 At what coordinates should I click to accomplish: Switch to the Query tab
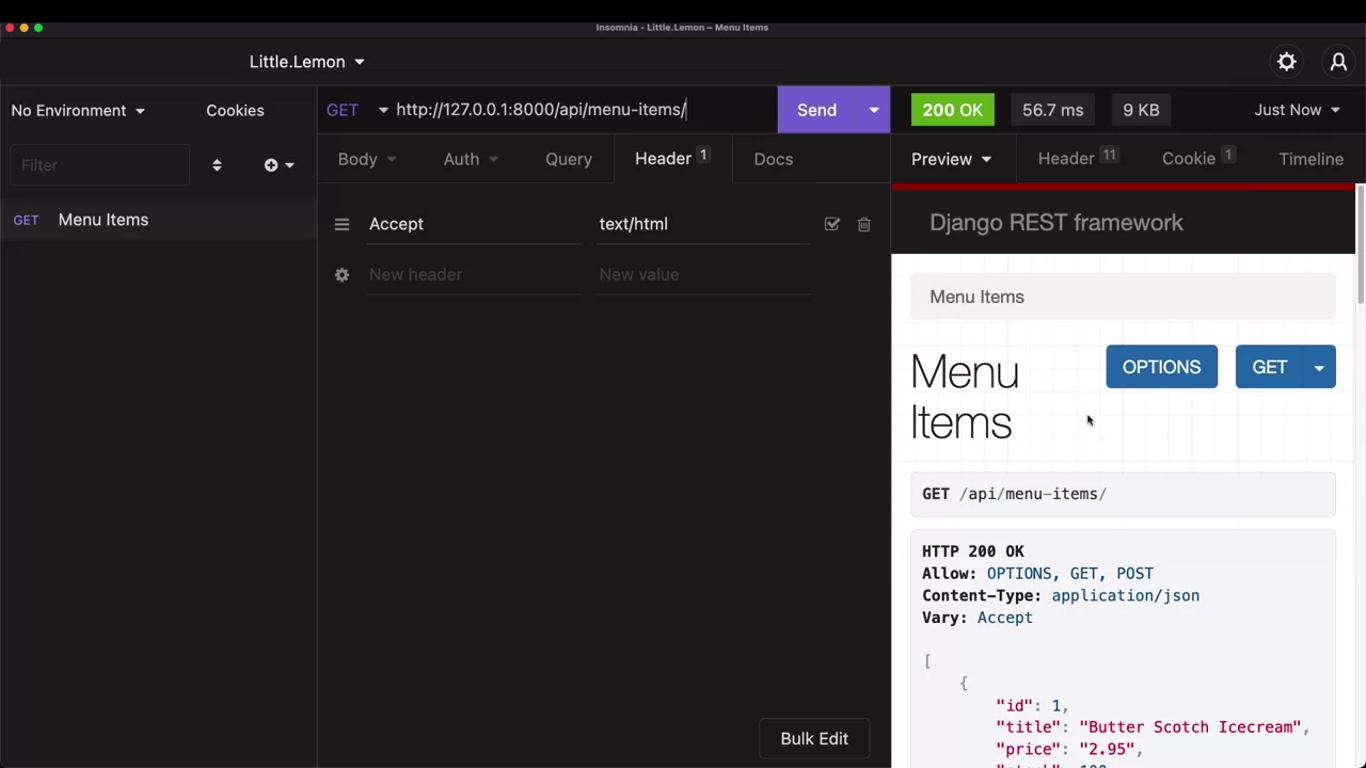pyautogui.click(x=568, y=159)
